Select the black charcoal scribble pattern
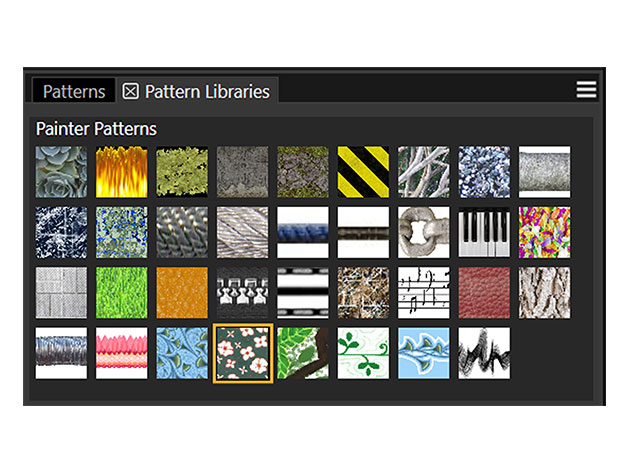Viewport: 630px width, 473px height. coord(484,353)
